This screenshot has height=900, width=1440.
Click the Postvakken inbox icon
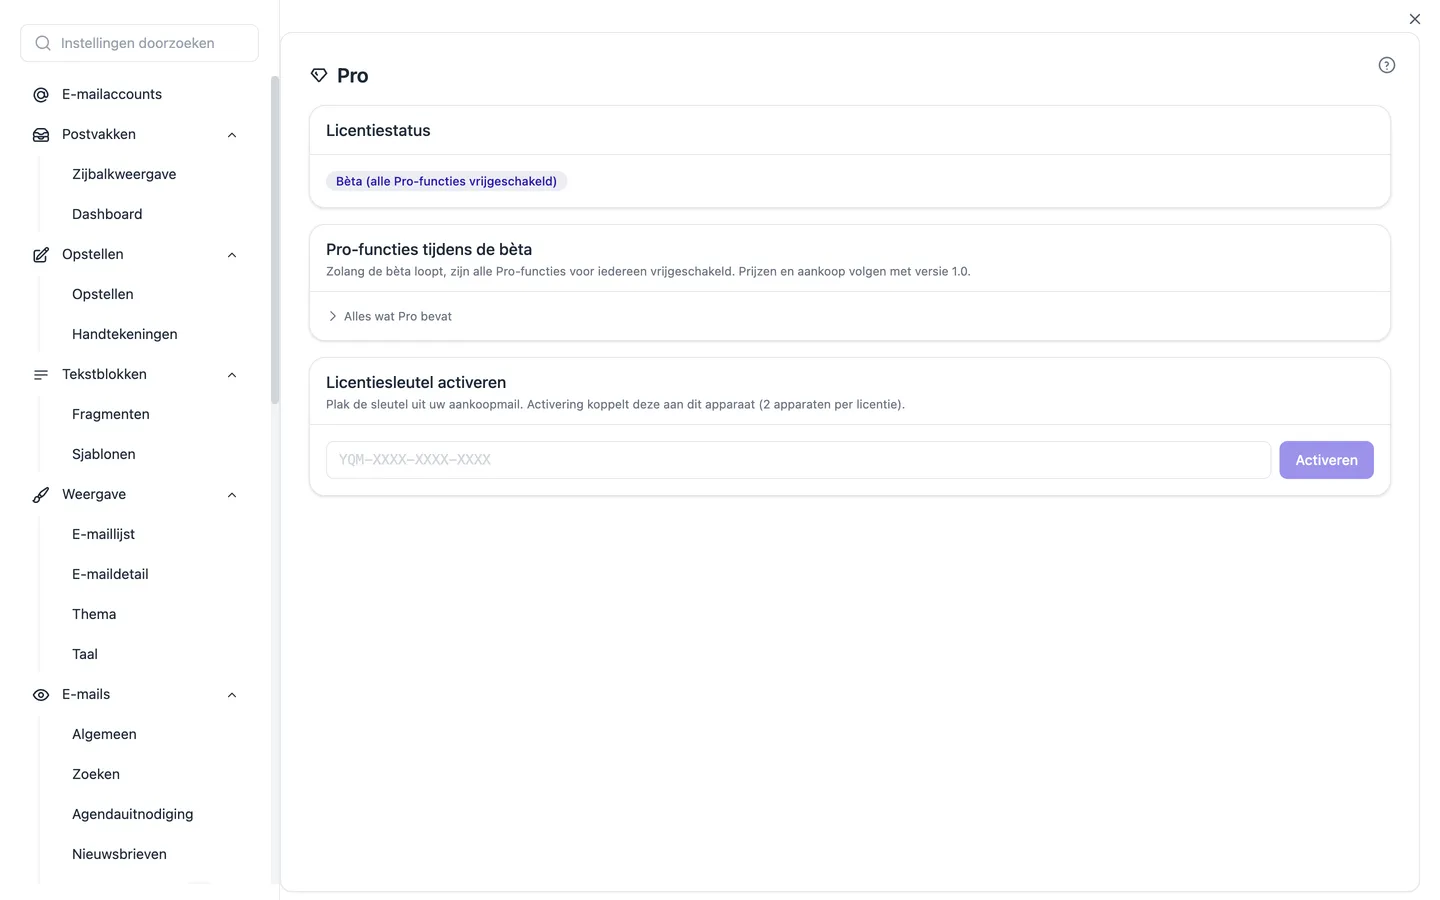click(41, 135)
